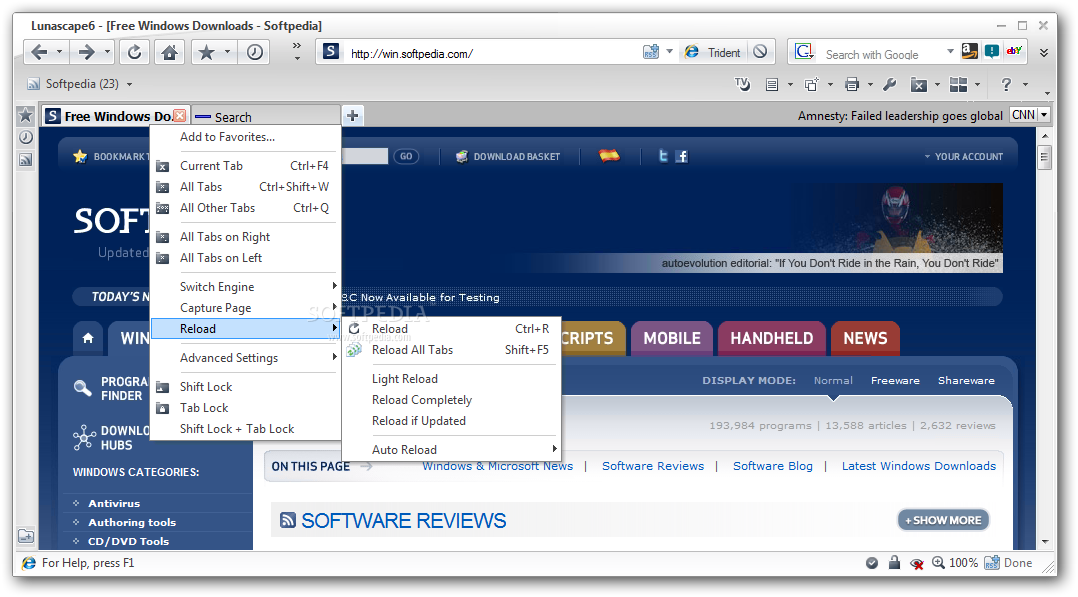
Task: Switch to the Search tab
Action: (x=265, y=117)
